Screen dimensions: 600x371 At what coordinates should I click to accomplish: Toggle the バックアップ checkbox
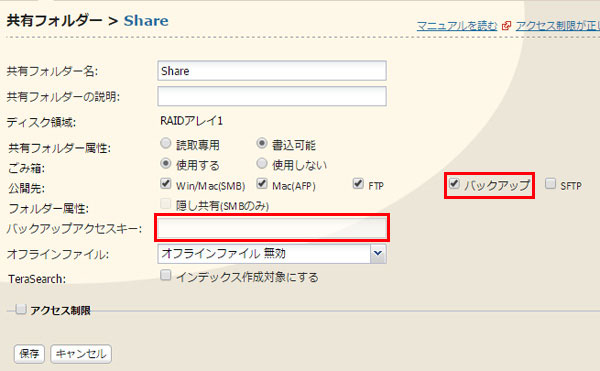454,184
